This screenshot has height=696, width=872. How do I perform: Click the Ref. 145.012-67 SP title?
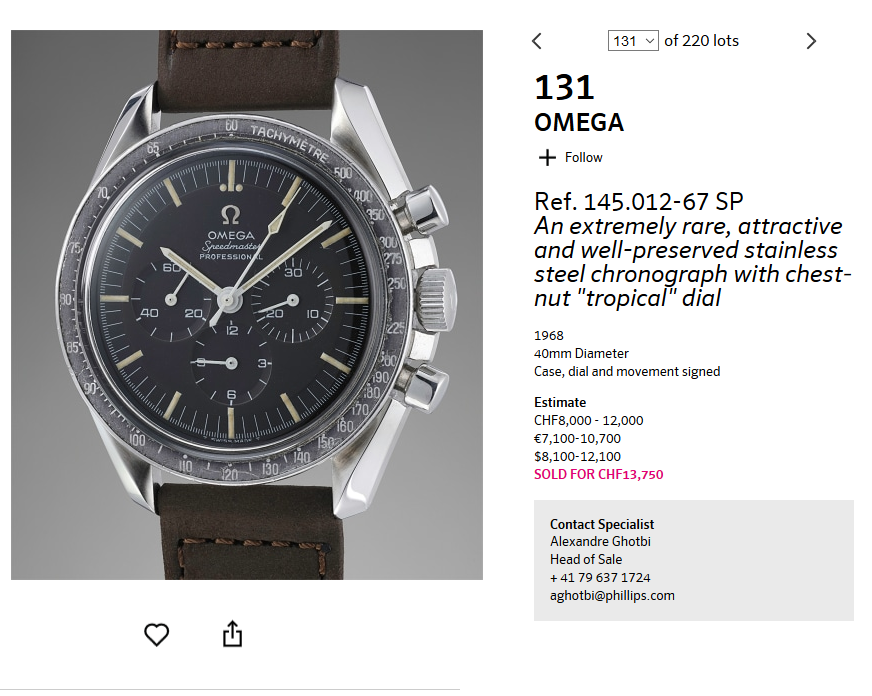(x=638, y=201)
